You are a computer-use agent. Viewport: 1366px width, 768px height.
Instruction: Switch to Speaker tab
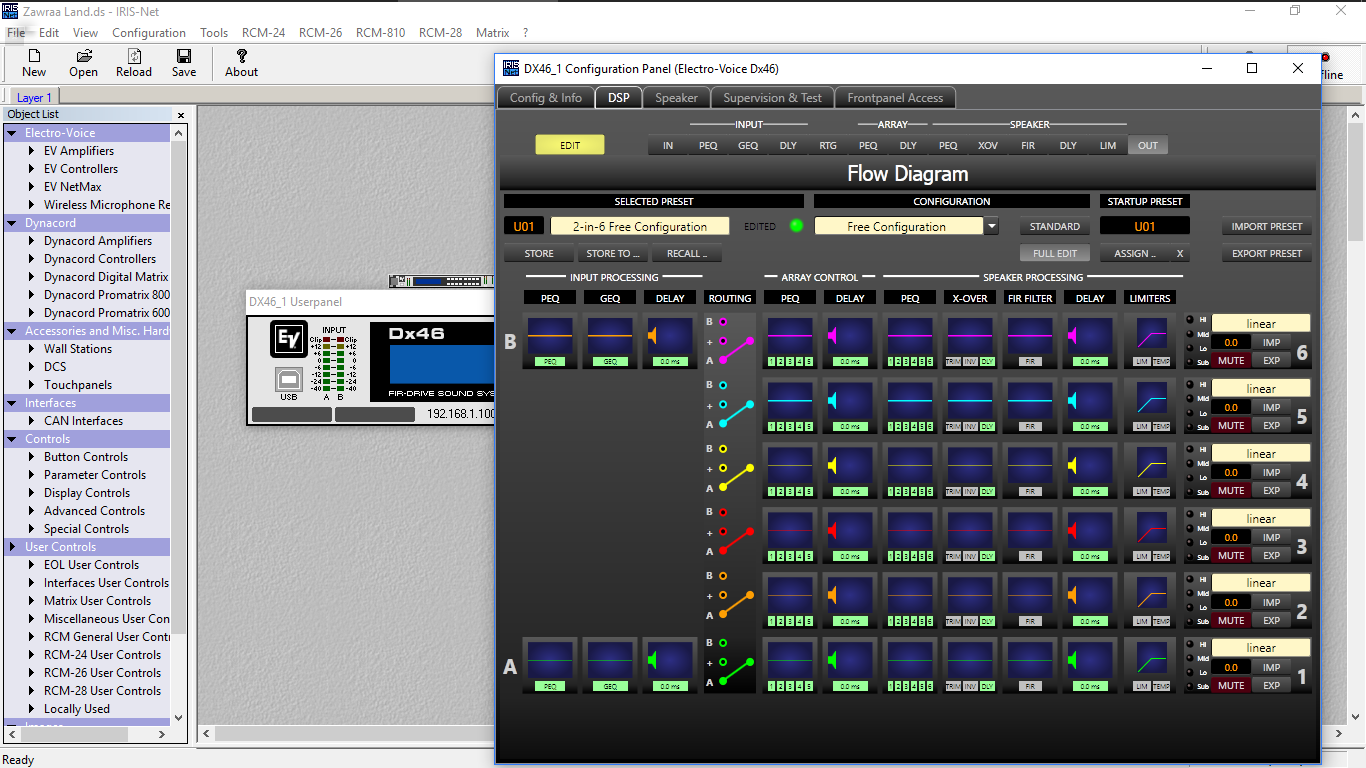(x=676, y=98)
